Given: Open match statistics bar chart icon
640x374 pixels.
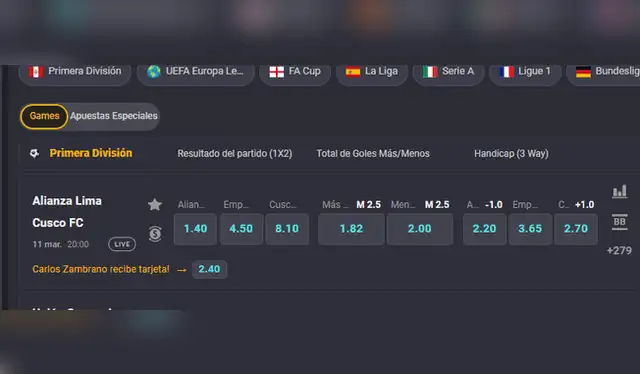Looking at the screenshot, I should click(x=619, y=191).
